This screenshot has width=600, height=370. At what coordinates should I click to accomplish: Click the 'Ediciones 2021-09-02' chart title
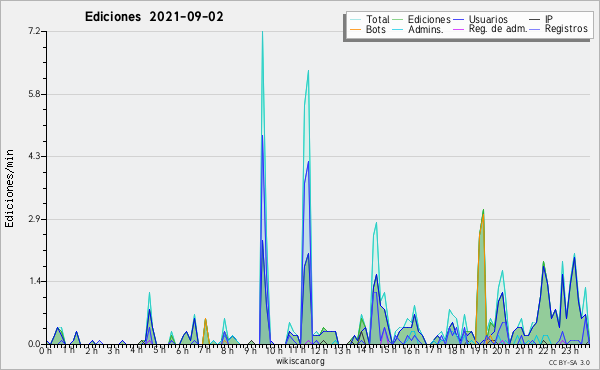pyautogui.click(x=154, y=17)
